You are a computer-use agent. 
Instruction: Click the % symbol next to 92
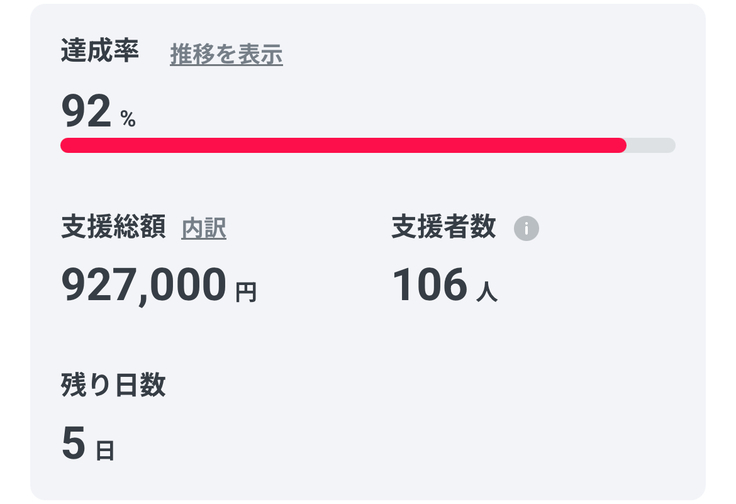[128, 120]
